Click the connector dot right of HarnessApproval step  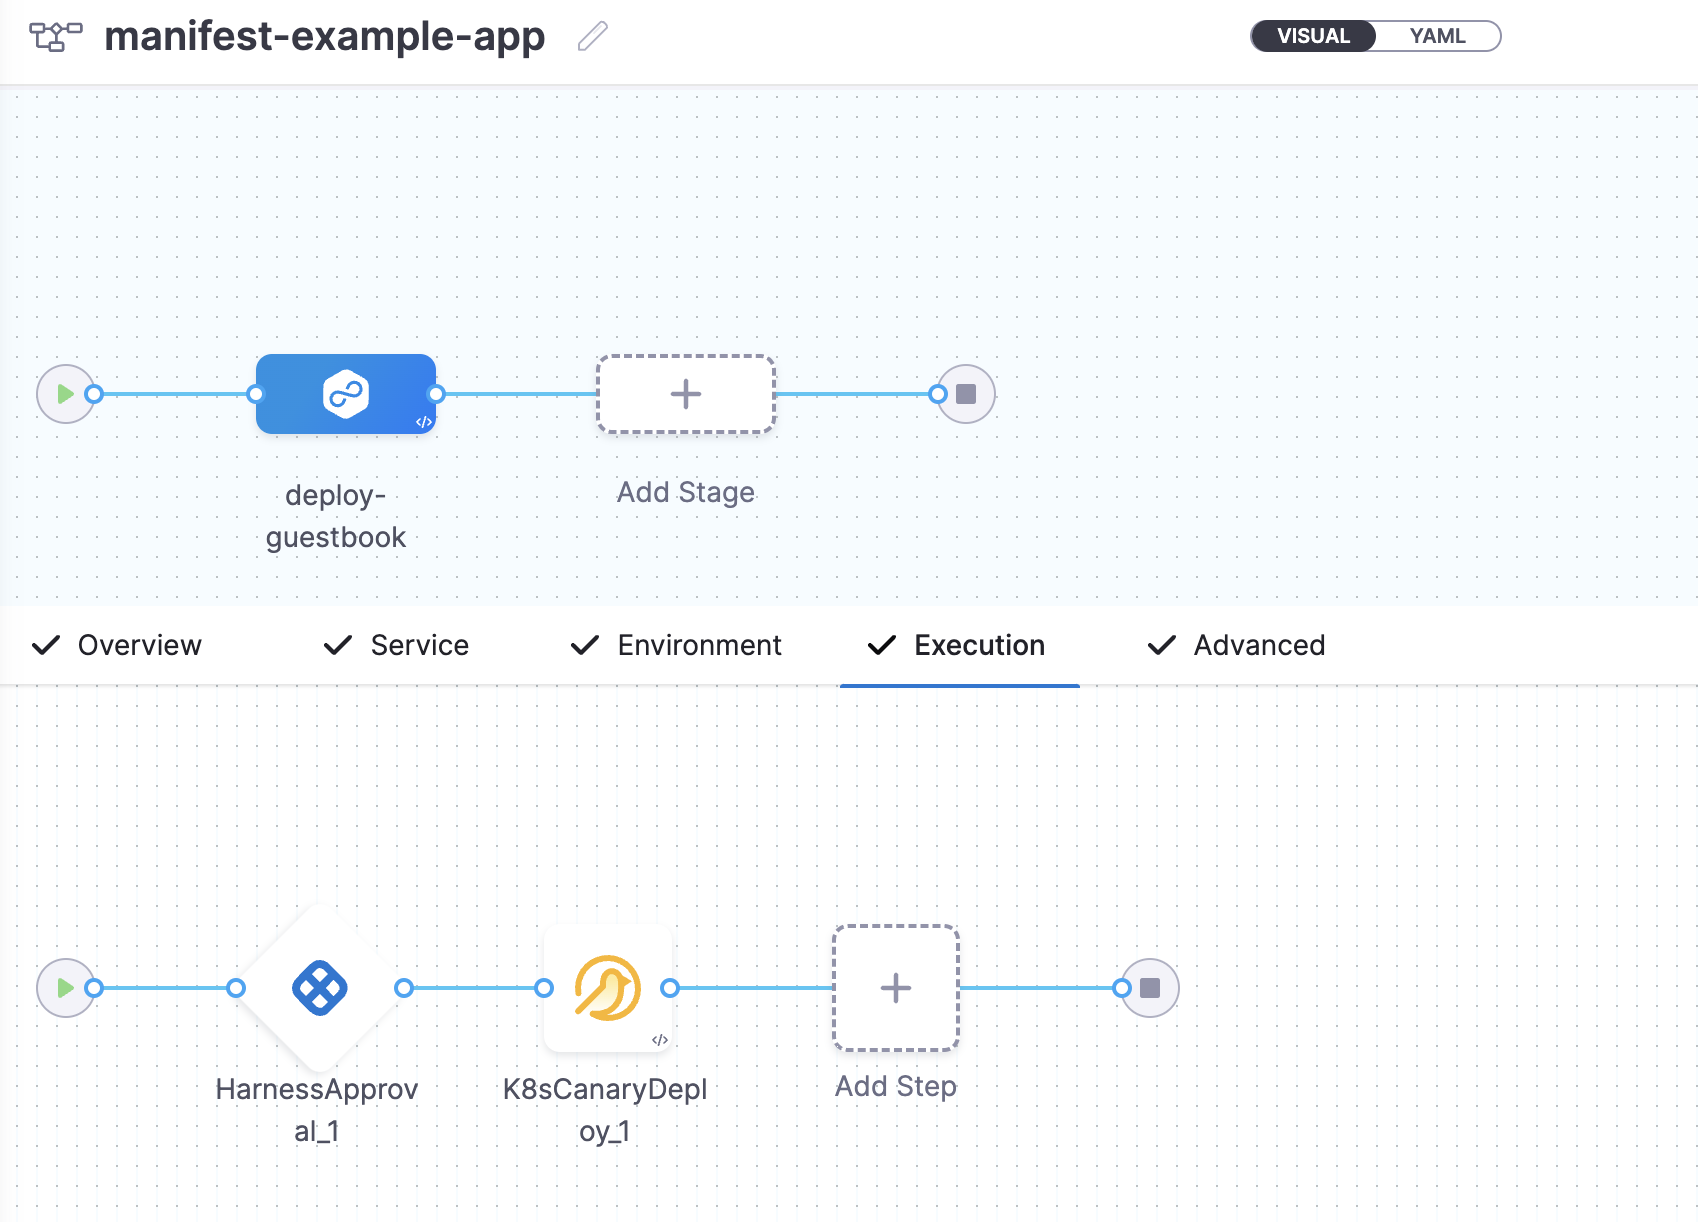click(x=404, y=988)
